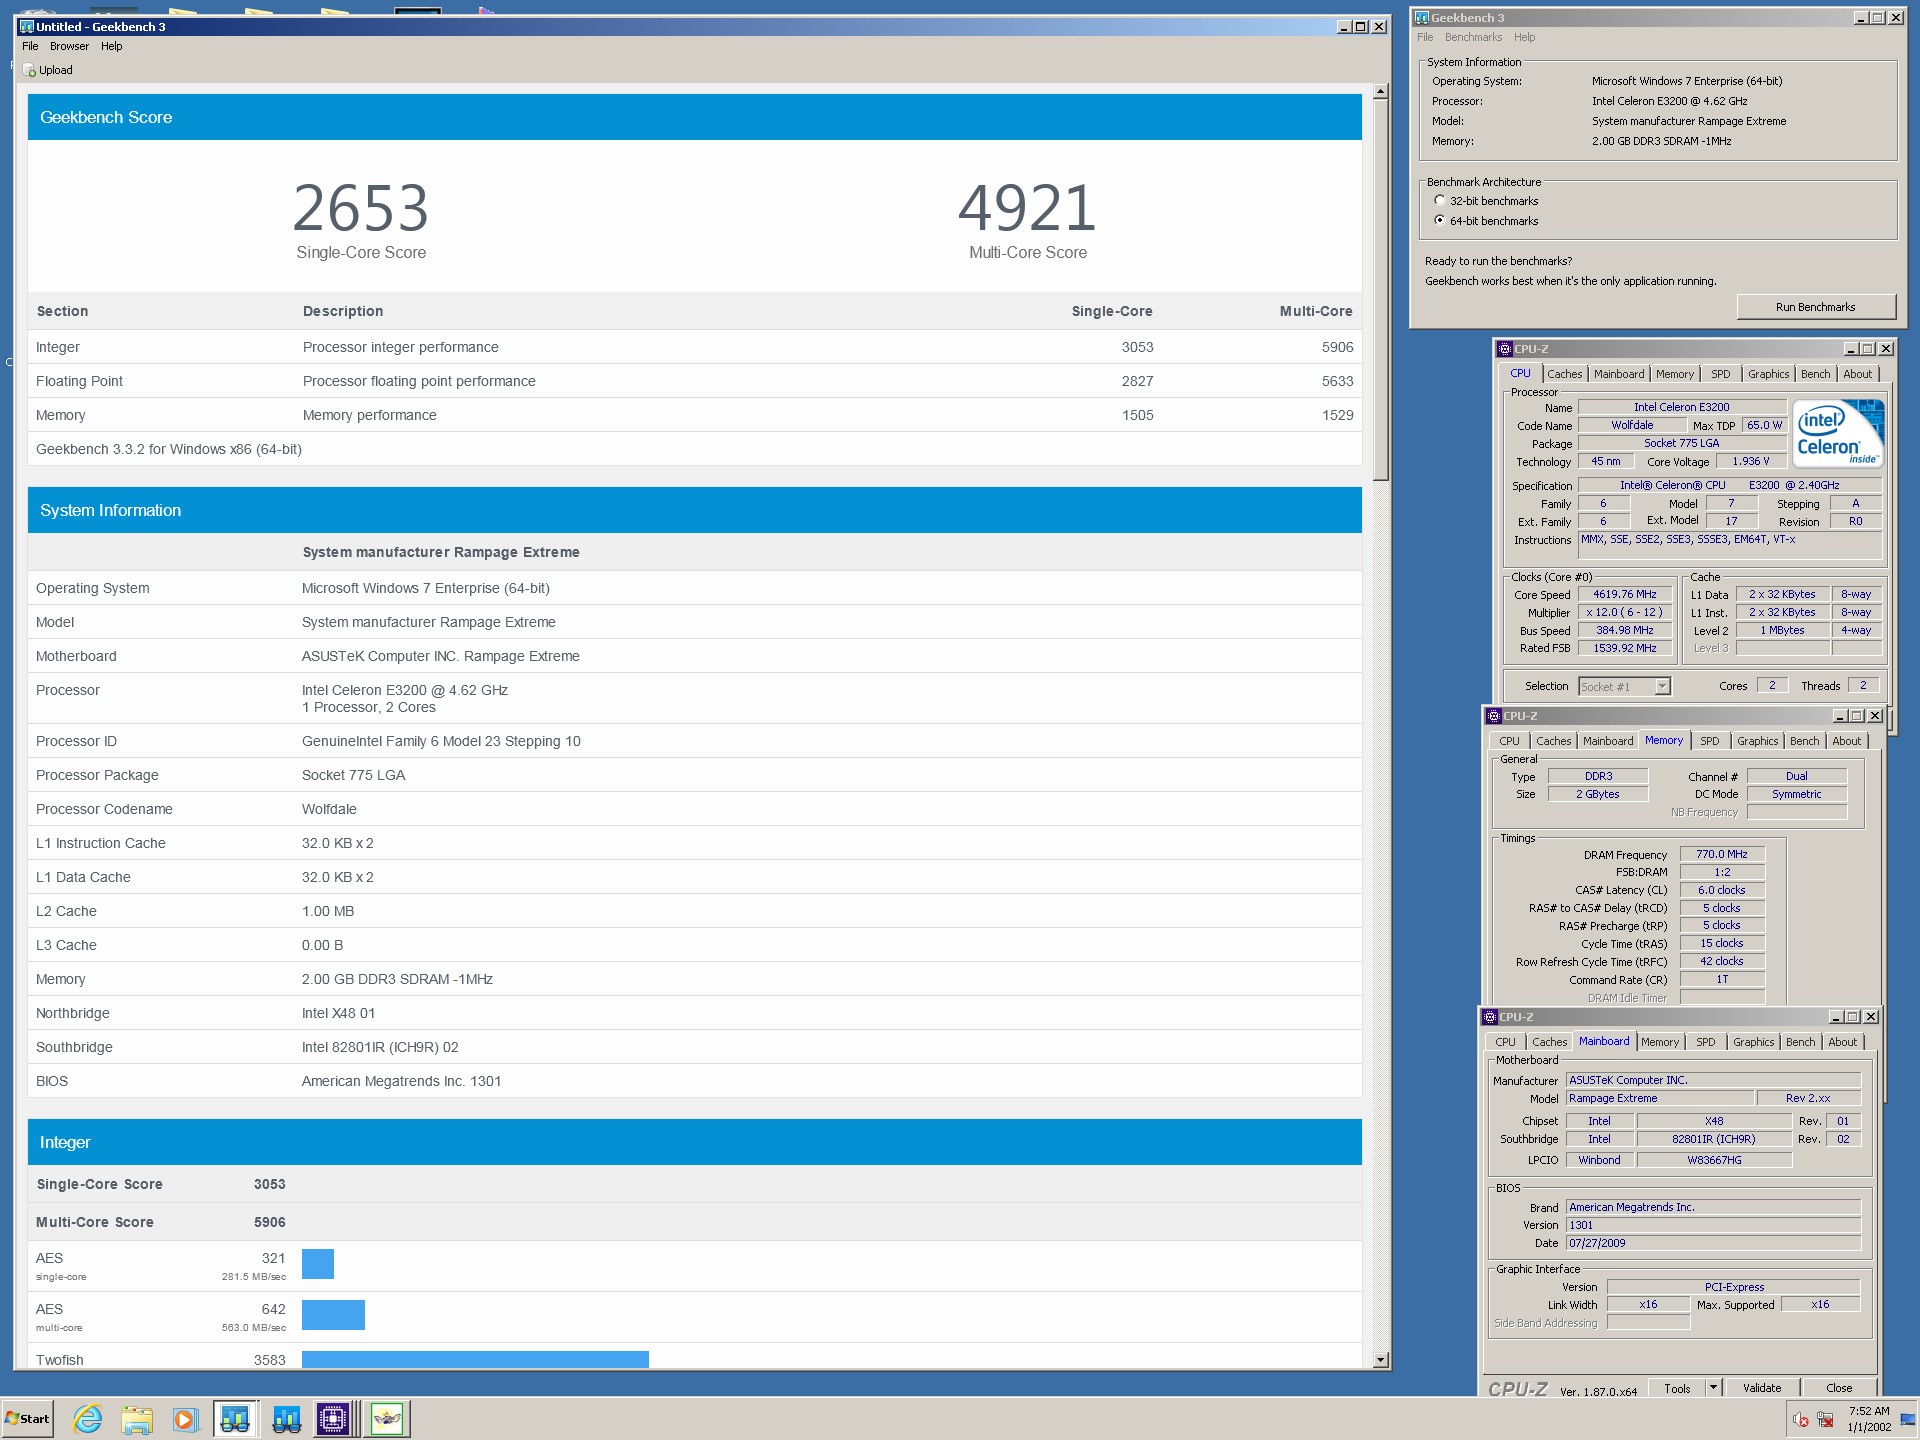Click title icon of CPU-Z memory timings window
The width and height of the screenshot is (1920, 1440).
pos(1493,716)
